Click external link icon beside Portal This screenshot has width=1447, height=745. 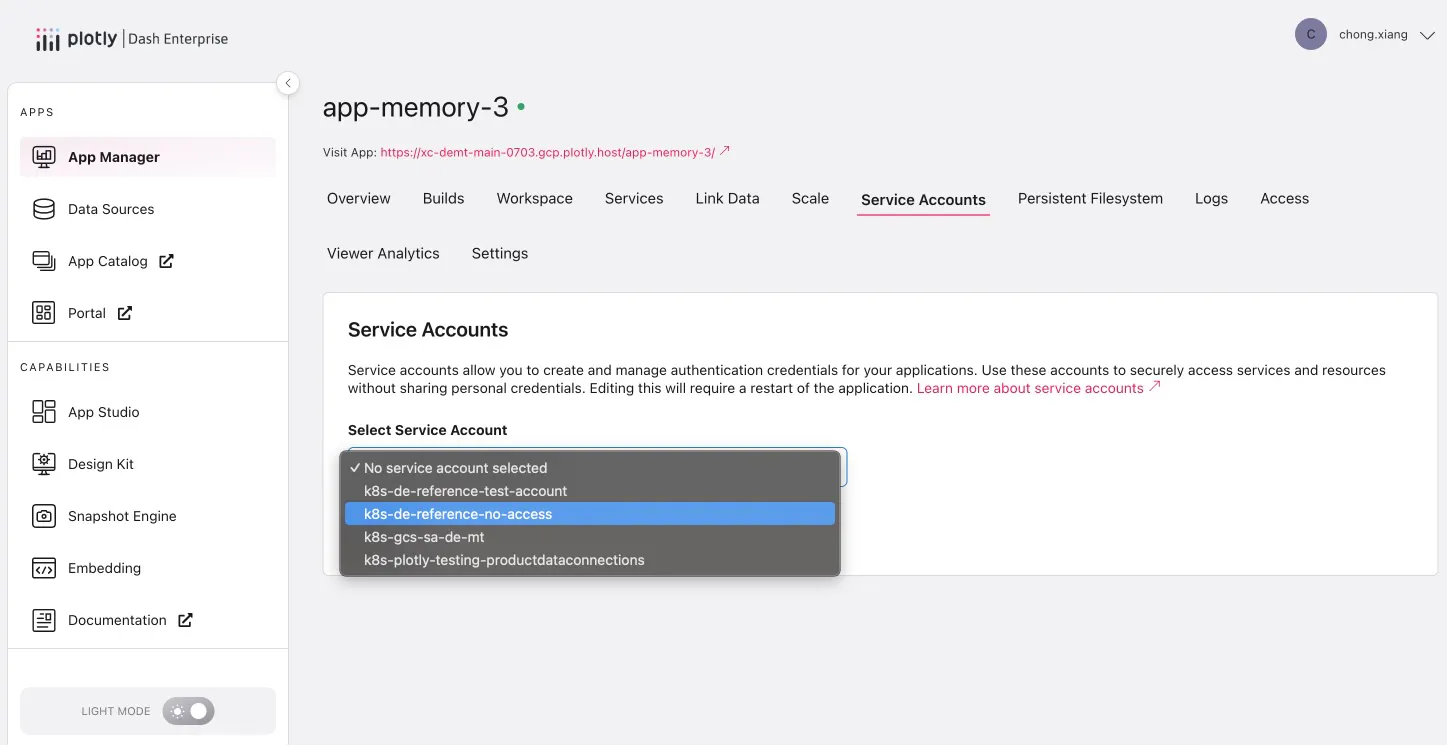125,313
